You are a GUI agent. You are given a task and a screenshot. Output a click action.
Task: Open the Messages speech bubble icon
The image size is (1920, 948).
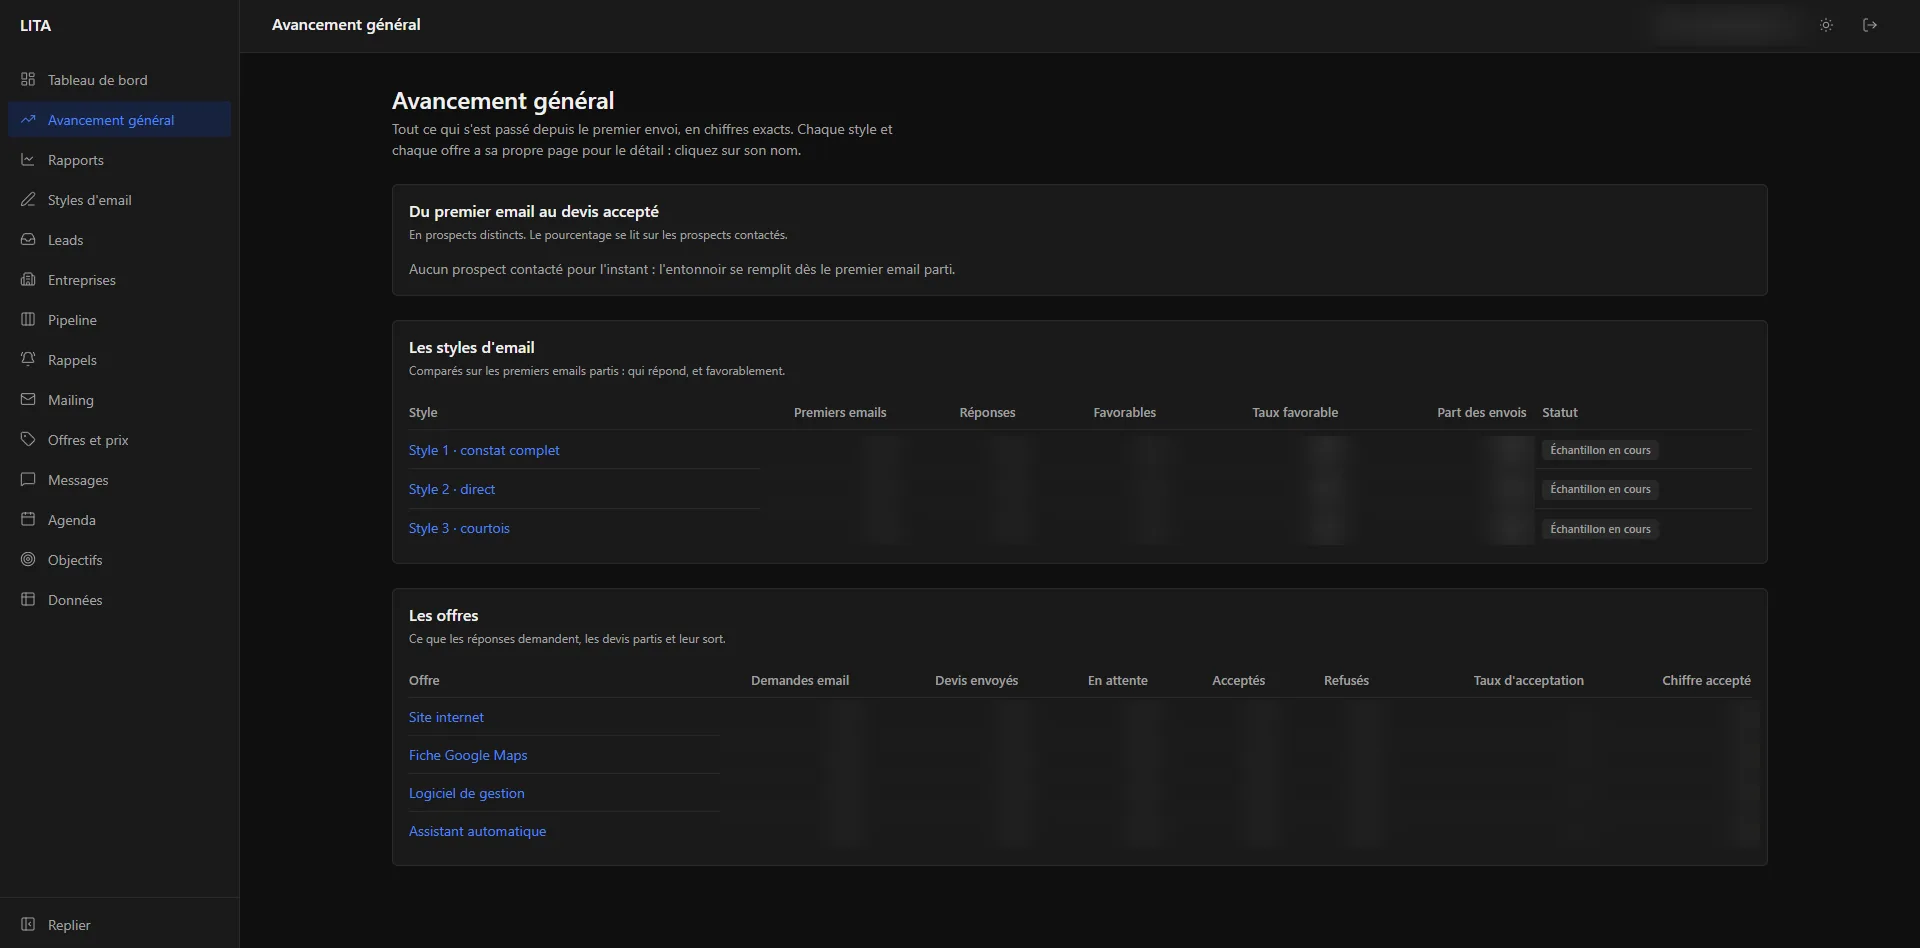(28, 480)
